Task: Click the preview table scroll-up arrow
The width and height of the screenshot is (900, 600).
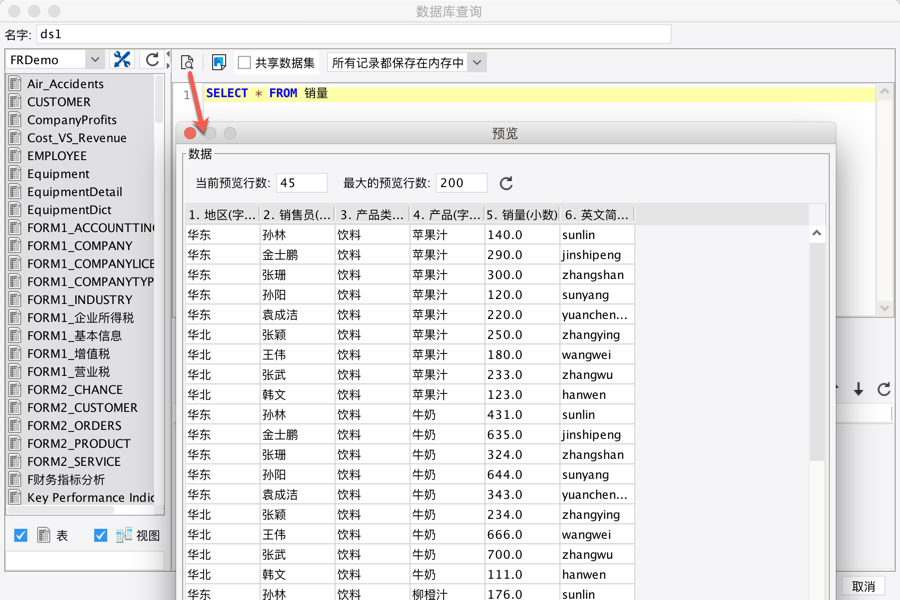Action: click(x=817, y=233)
